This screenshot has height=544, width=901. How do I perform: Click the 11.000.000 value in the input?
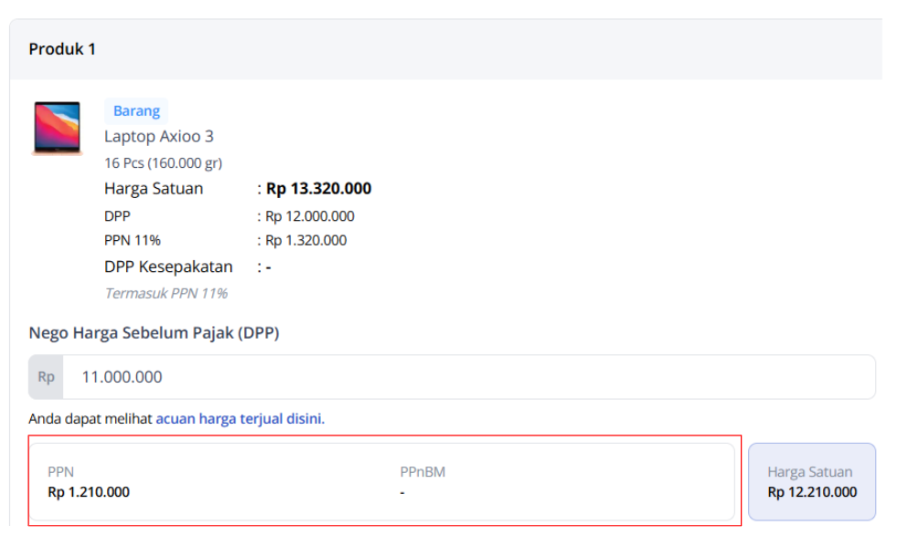click(122, 377)
